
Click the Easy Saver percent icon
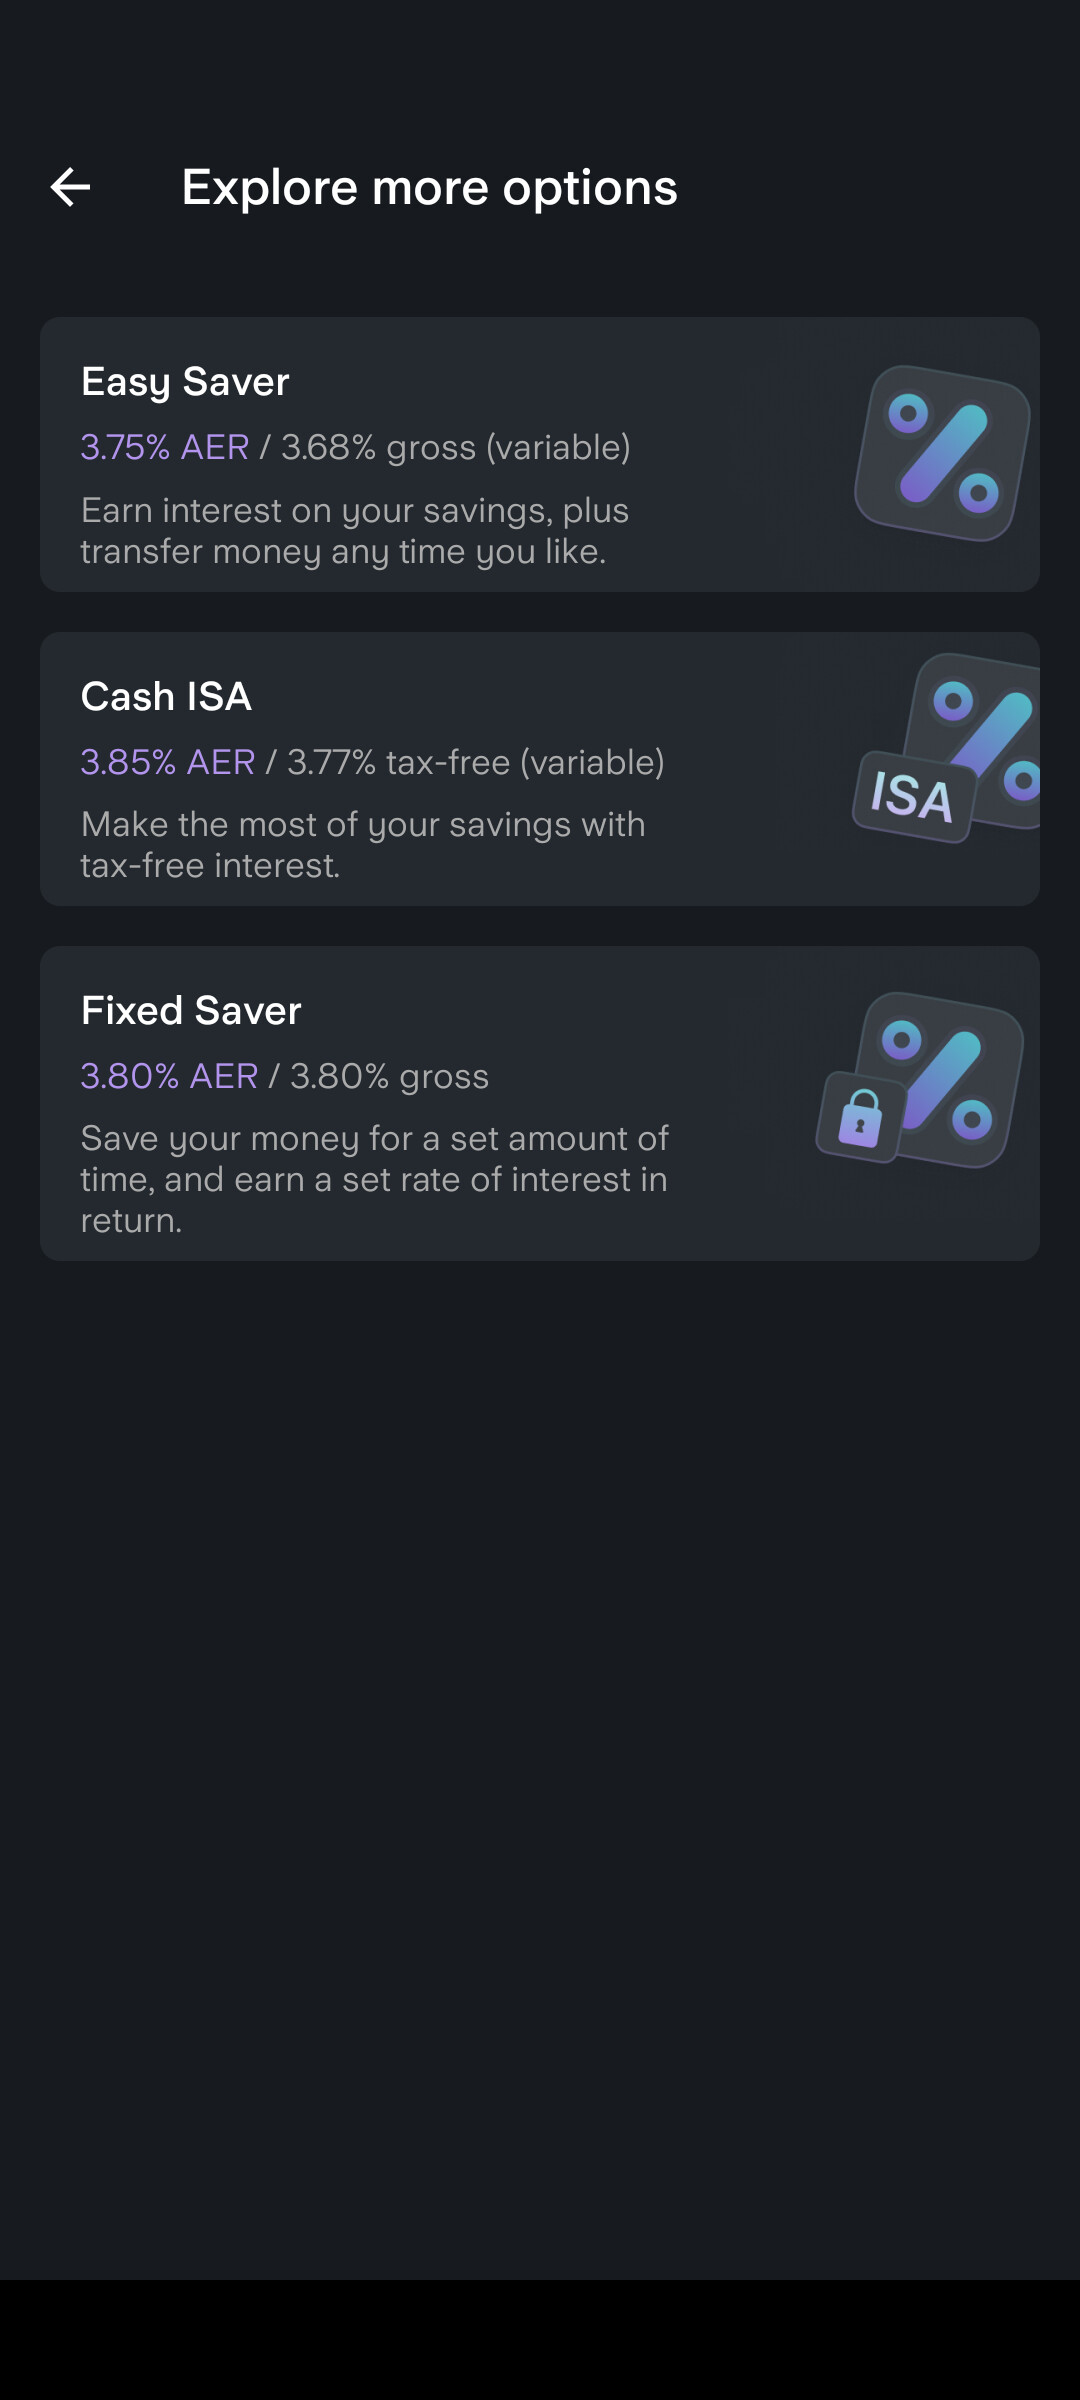pyautogui.click(x=942, y=453)
